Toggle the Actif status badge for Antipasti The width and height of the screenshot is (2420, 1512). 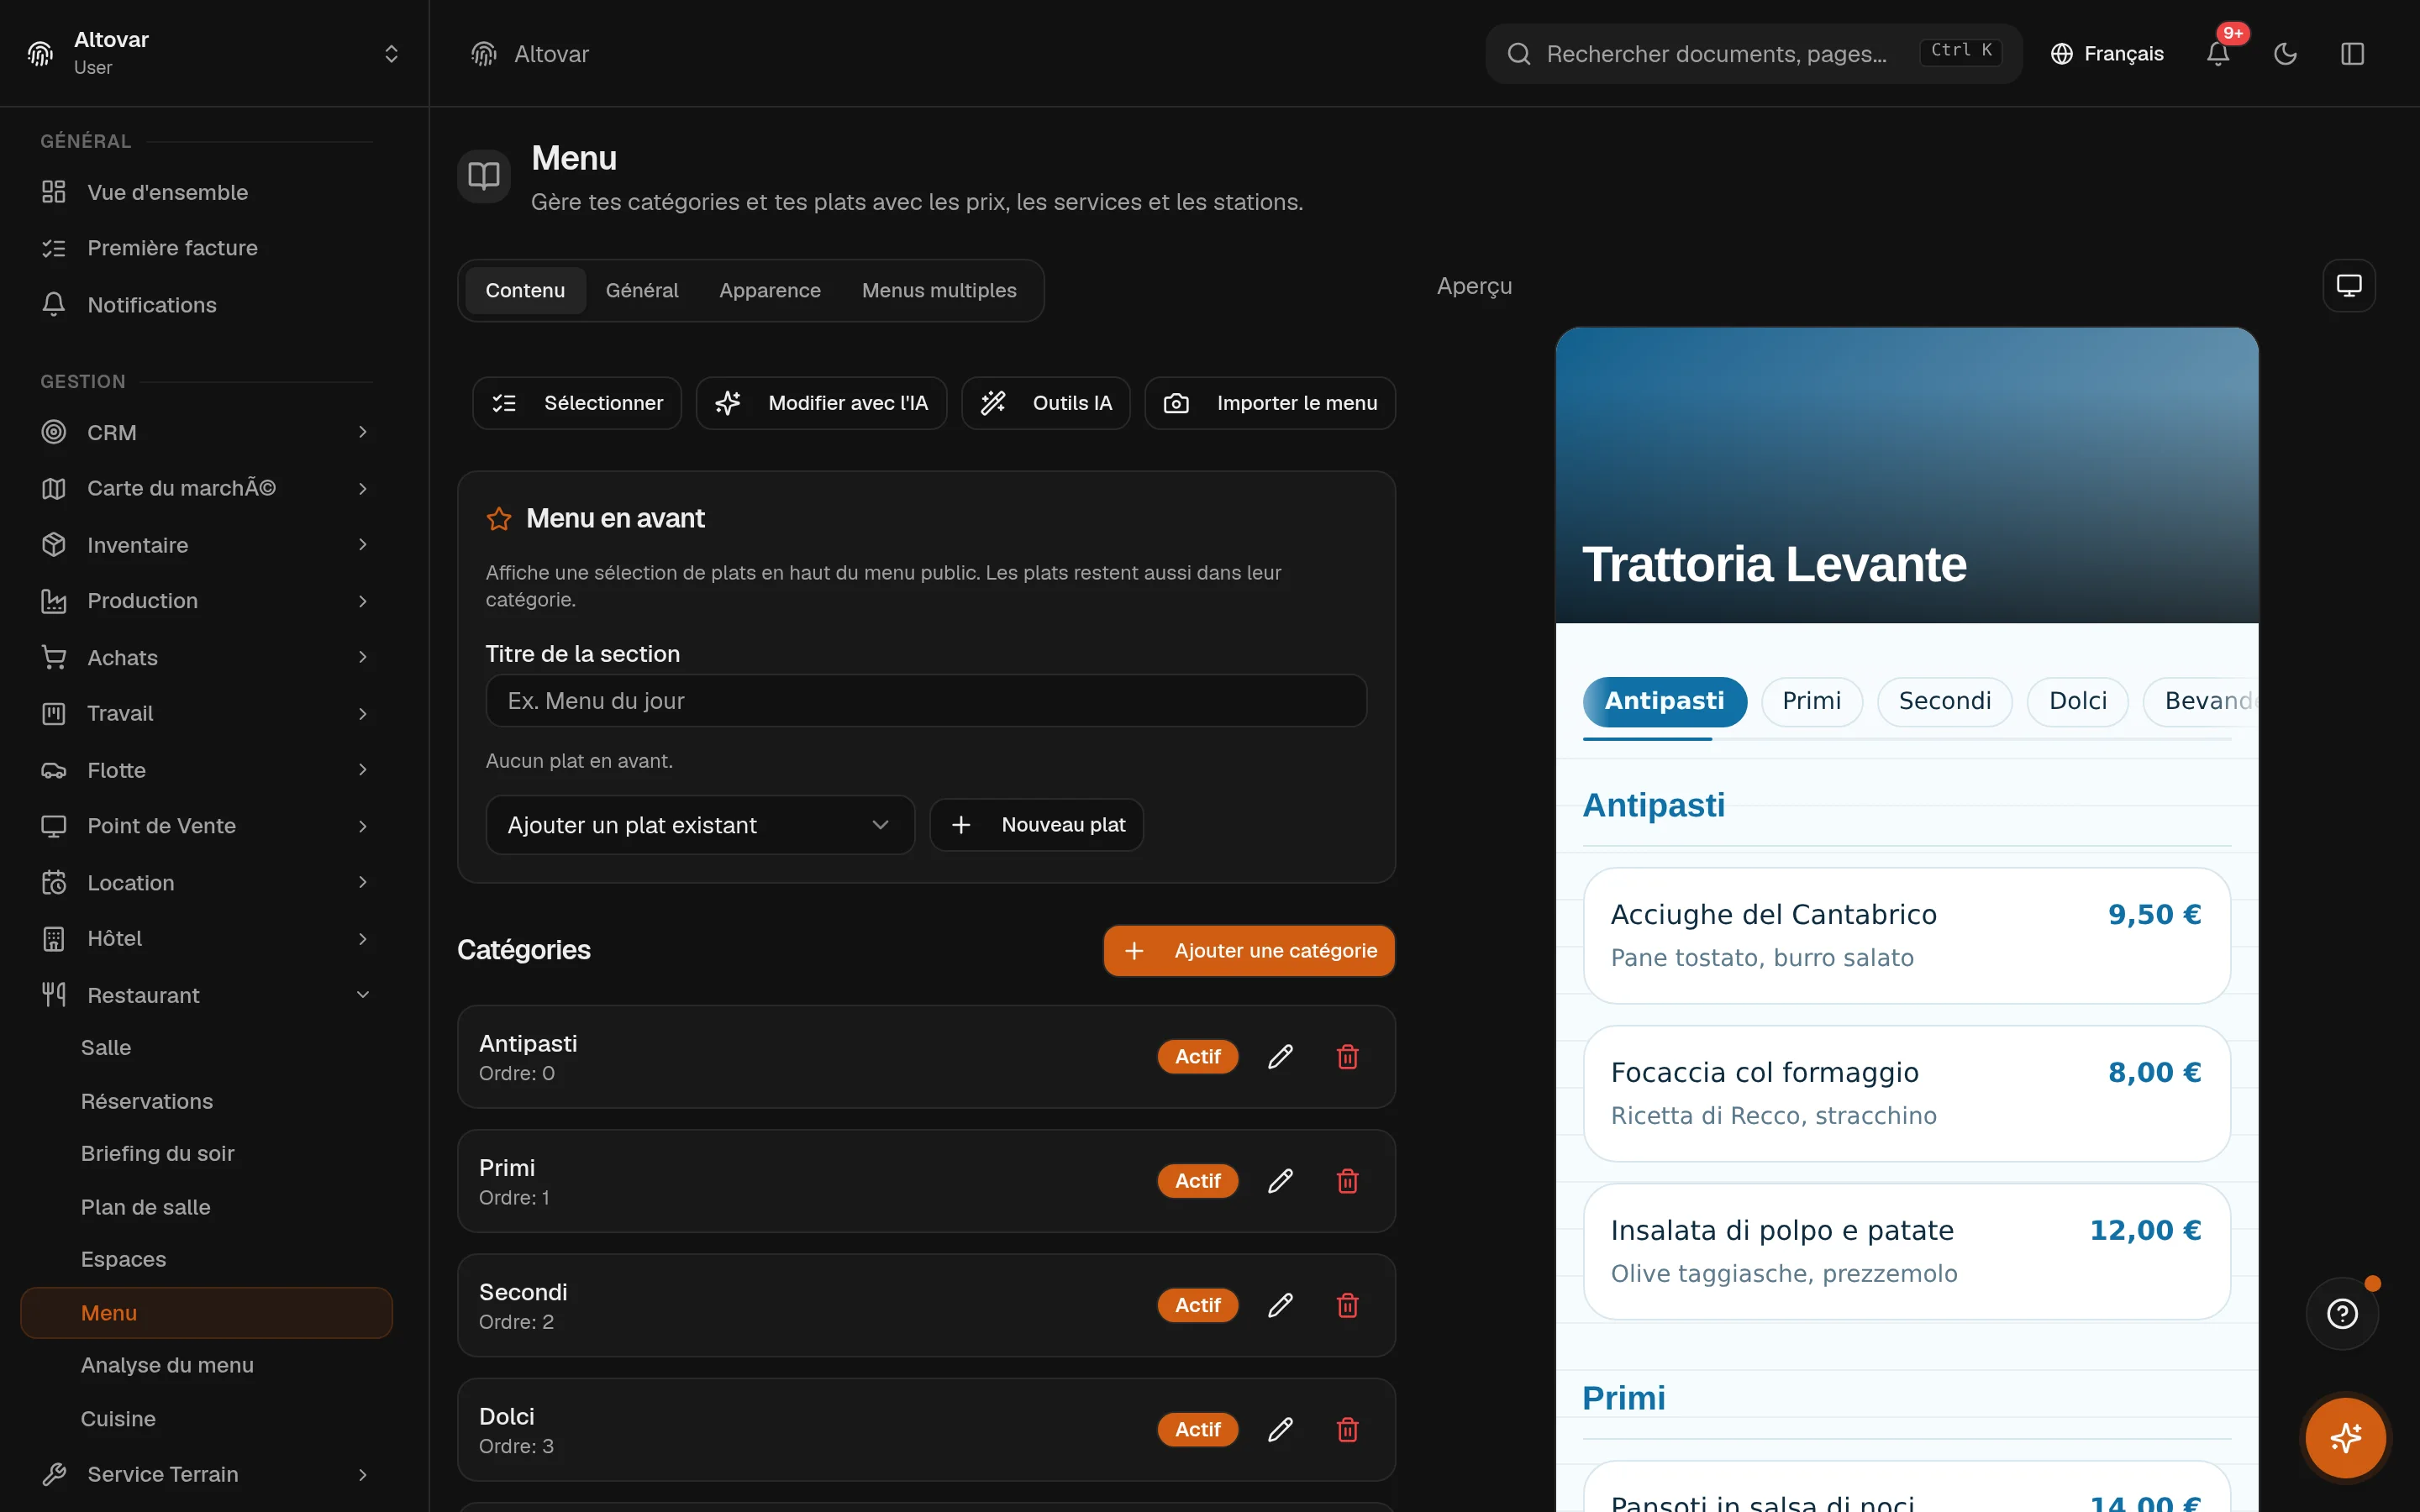pyautogui.click(x=1197, y=1056)
